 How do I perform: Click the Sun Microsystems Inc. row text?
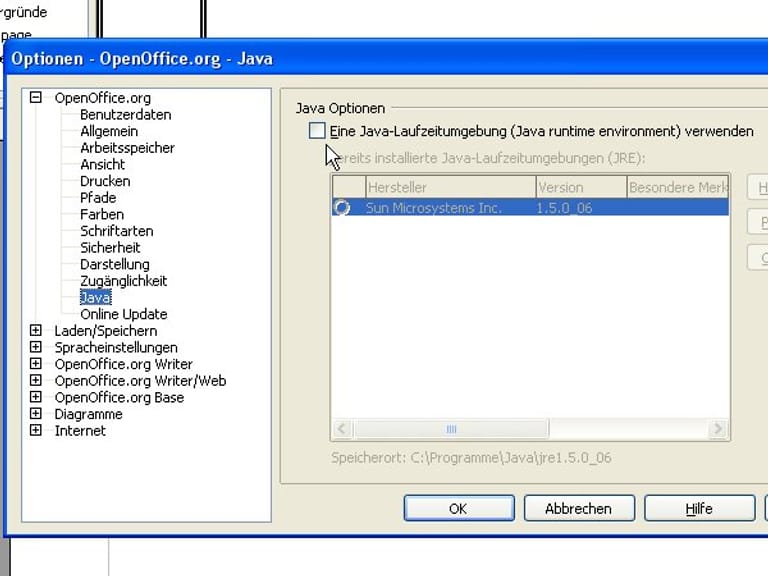click(x=434, y=208)
